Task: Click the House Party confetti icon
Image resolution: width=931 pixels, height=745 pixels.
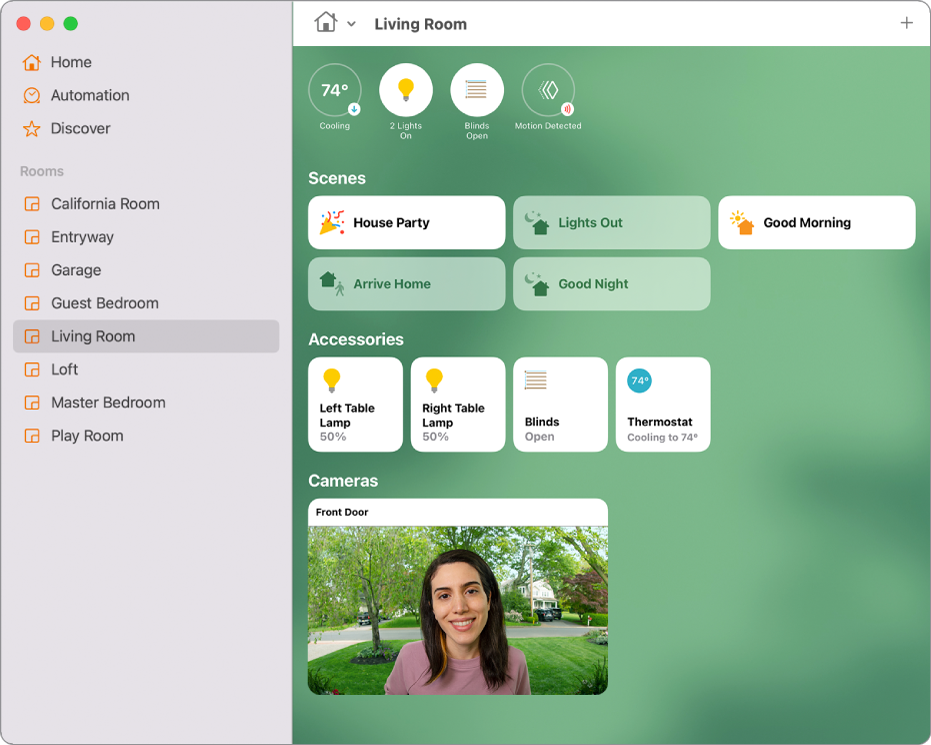Action: (332, 222)
